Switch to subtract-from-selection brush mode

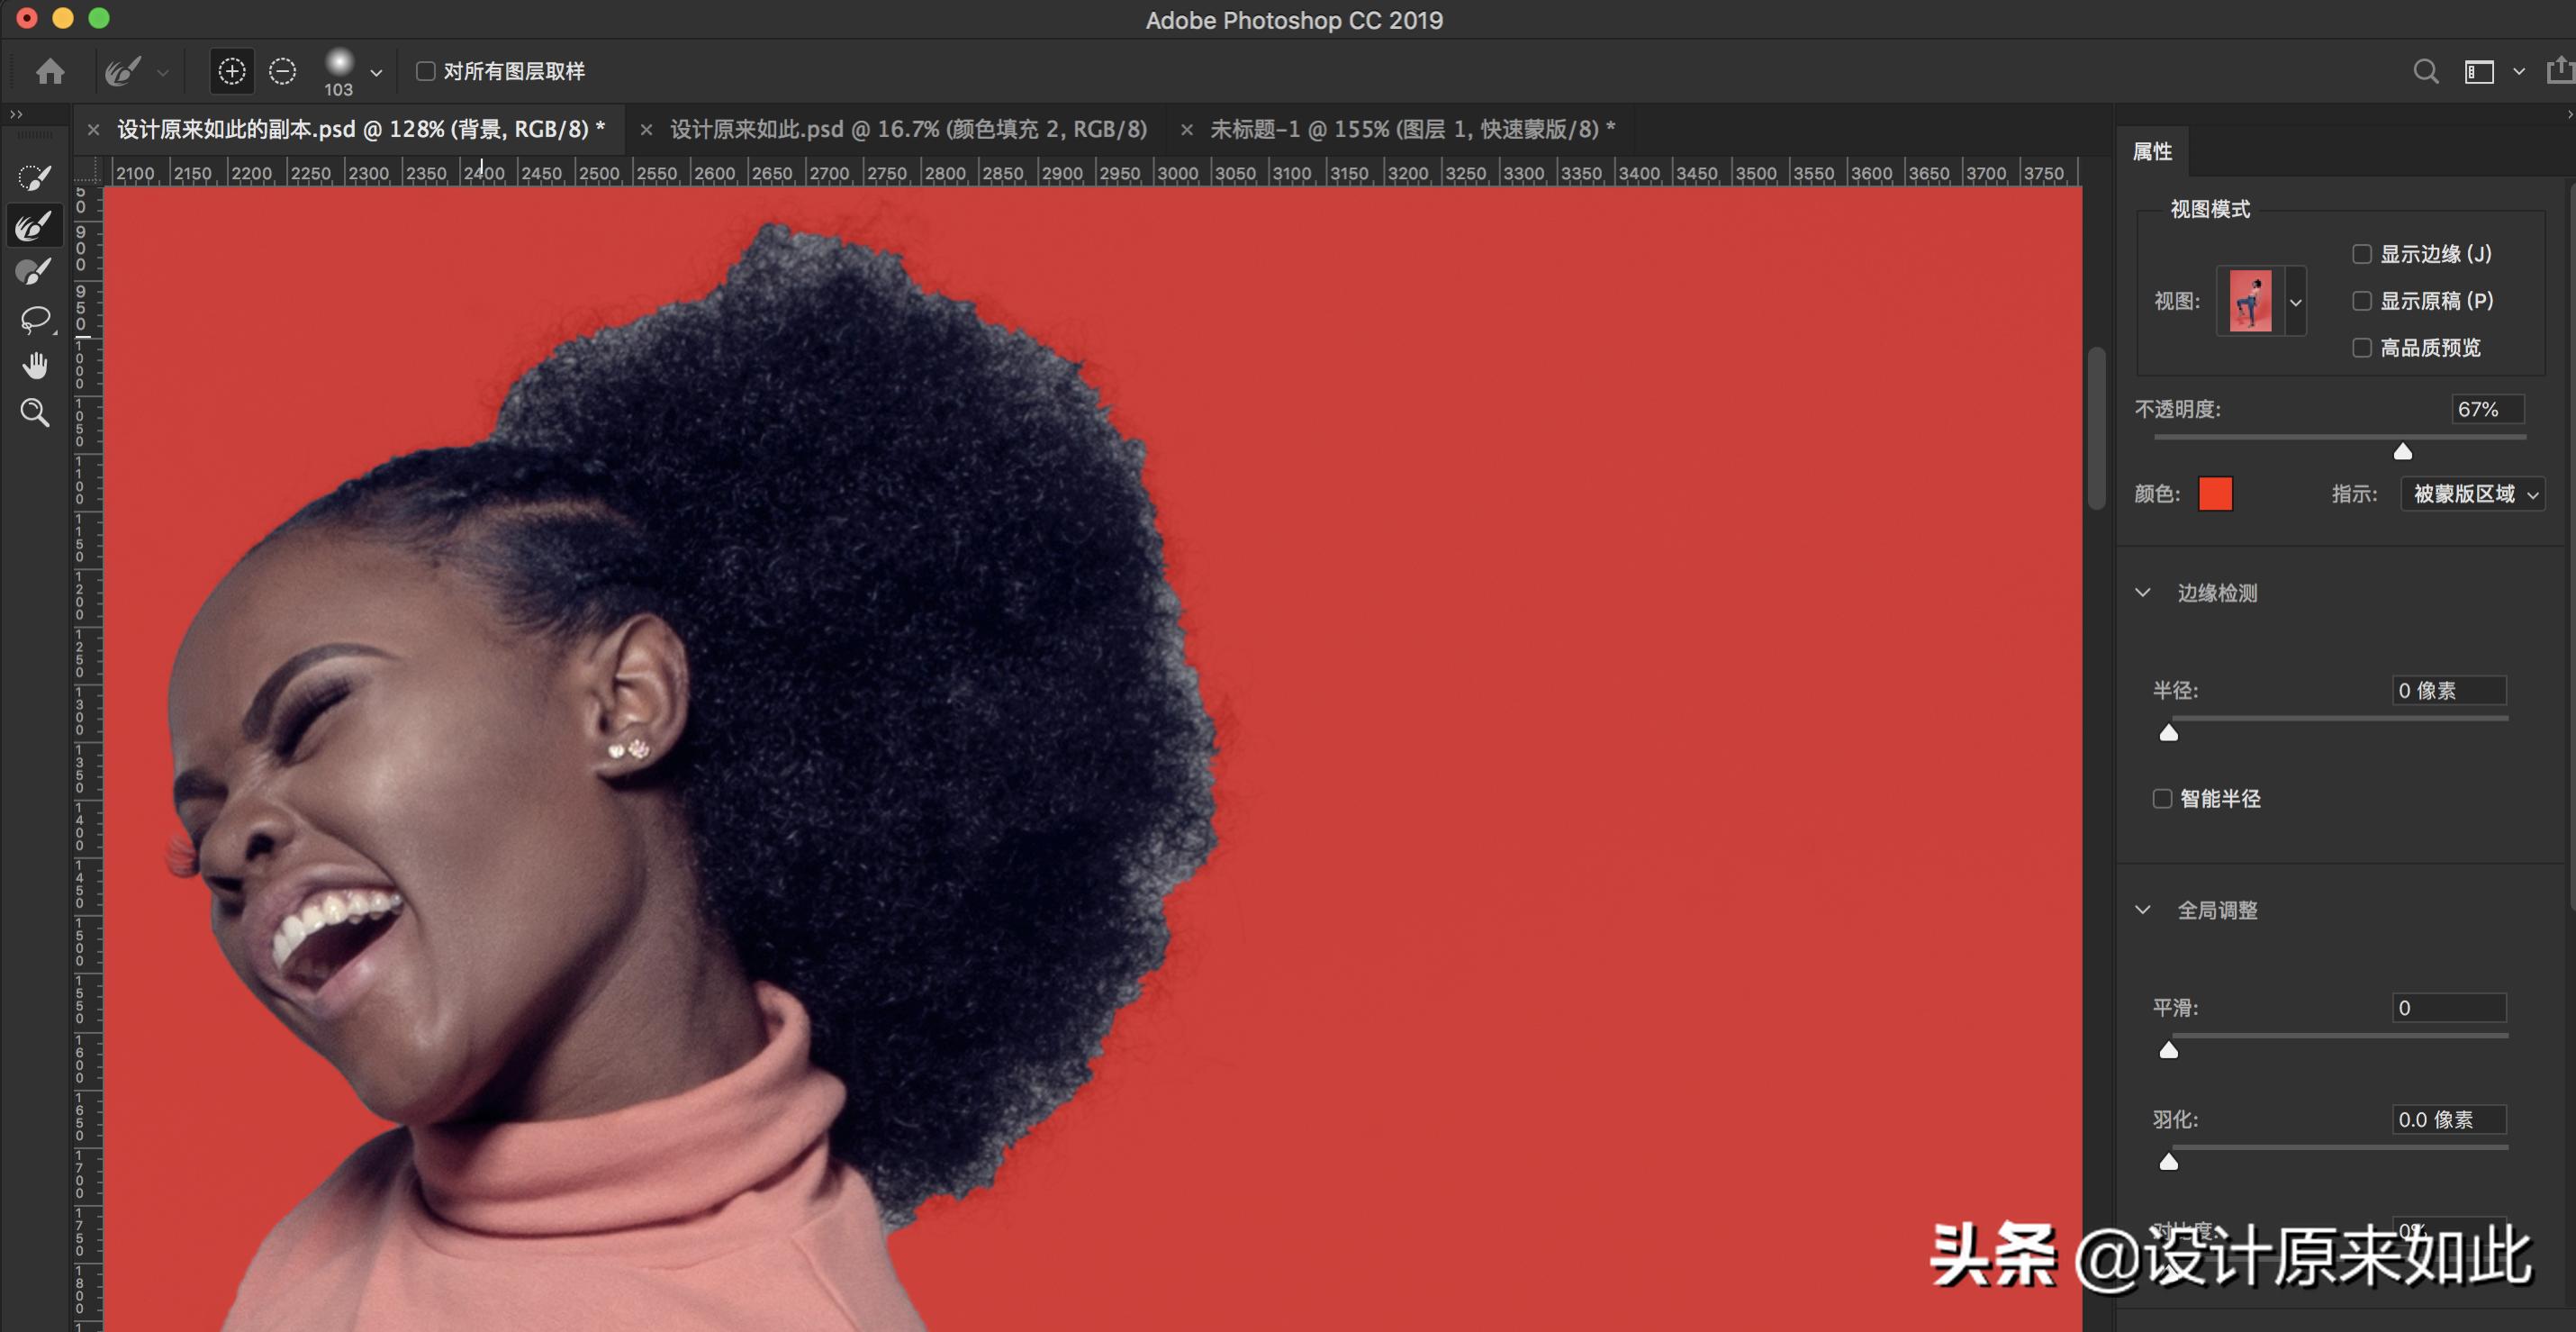(x=283, y=72)
